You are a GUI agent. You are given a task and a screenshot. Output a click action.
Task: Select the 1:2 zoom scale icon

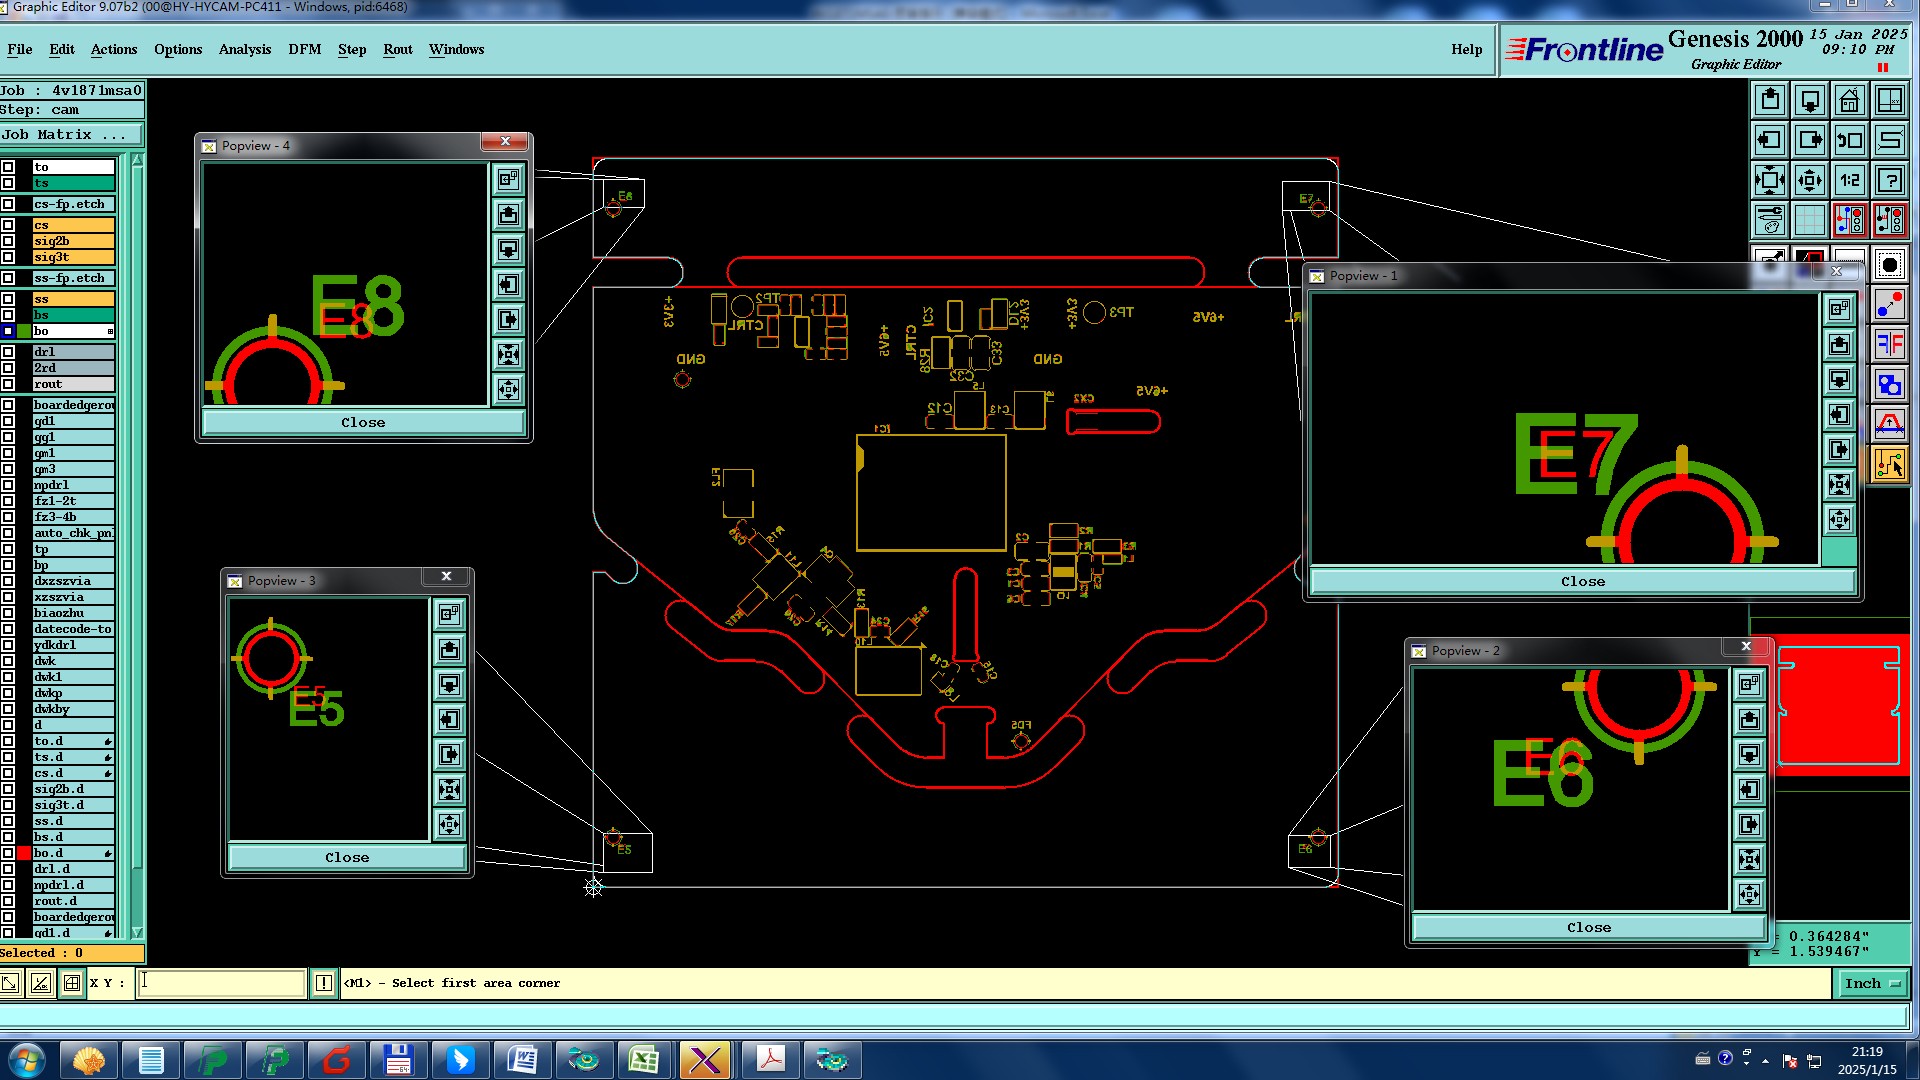click(x=1849, y=180)
